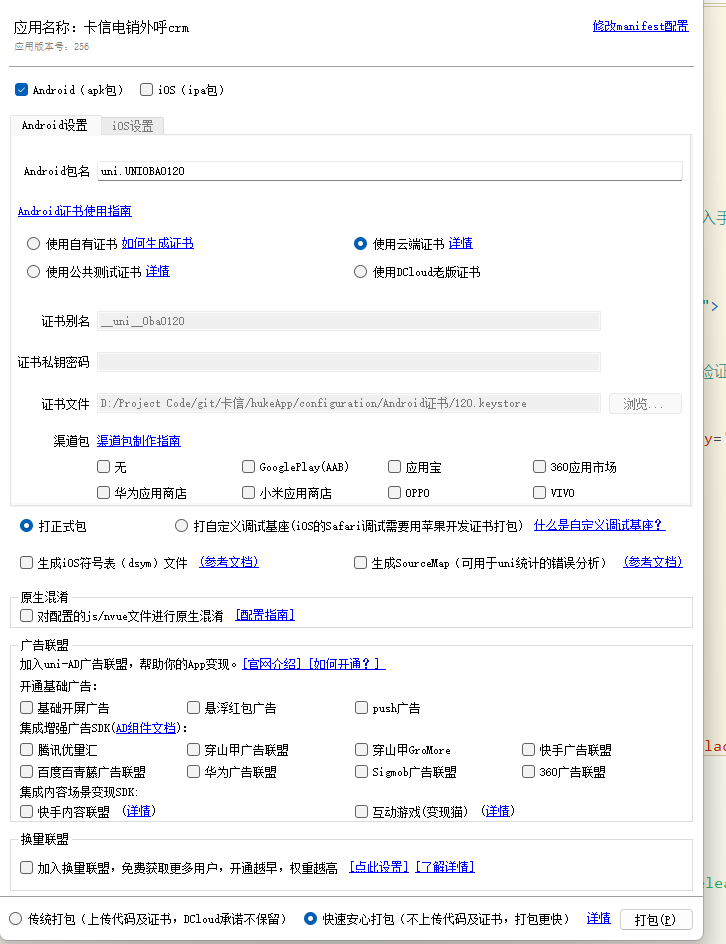Check 加入换量联盟 checkbox

click(27, 867)
